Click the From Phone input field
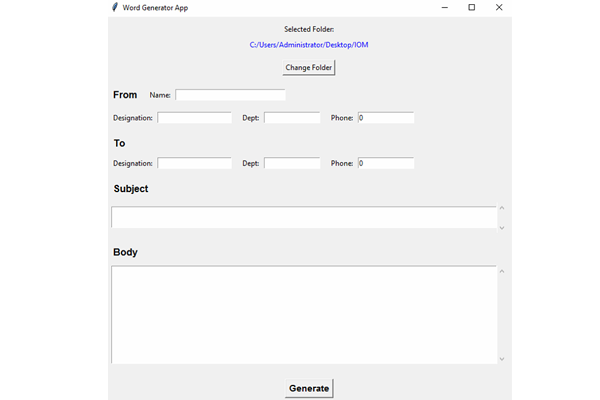 (x=386, y=118)
